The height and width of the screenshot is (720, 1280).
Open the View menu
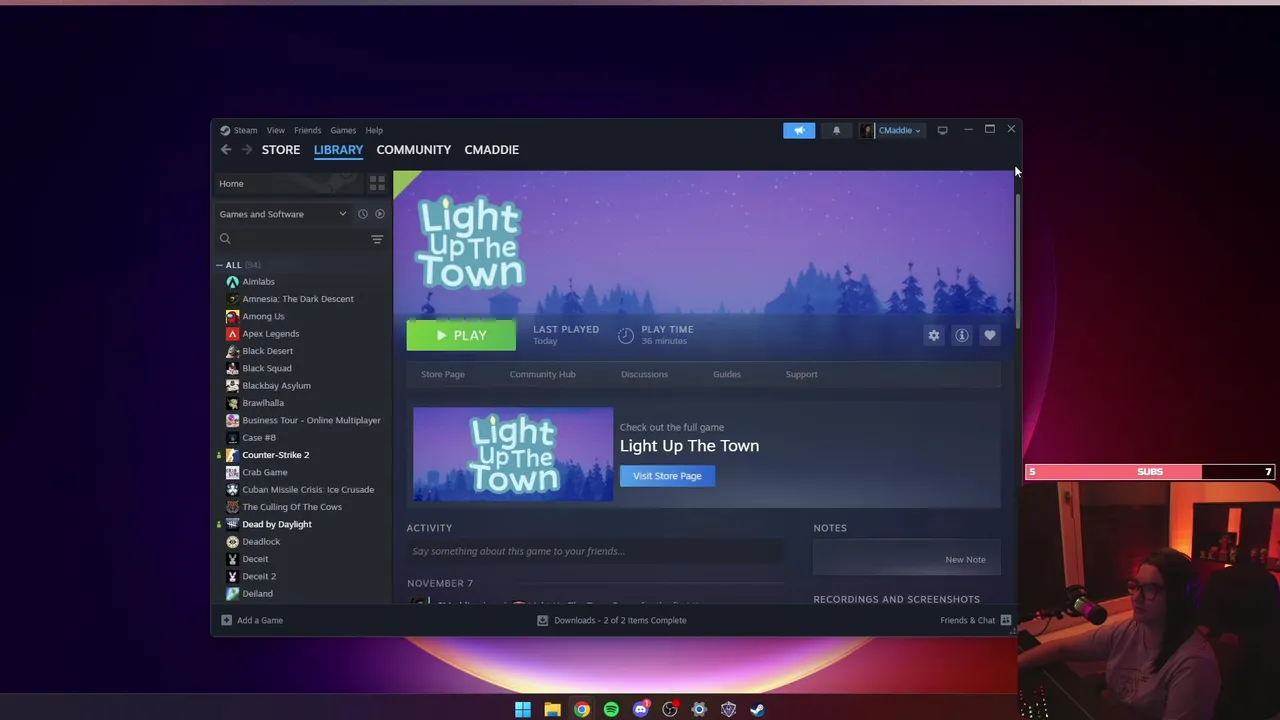[275, 130]
